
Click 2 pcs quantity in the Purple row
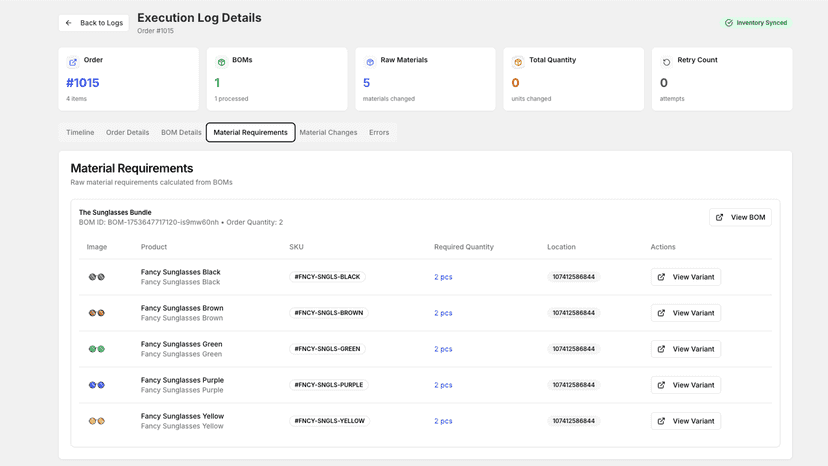click(443, 385)
